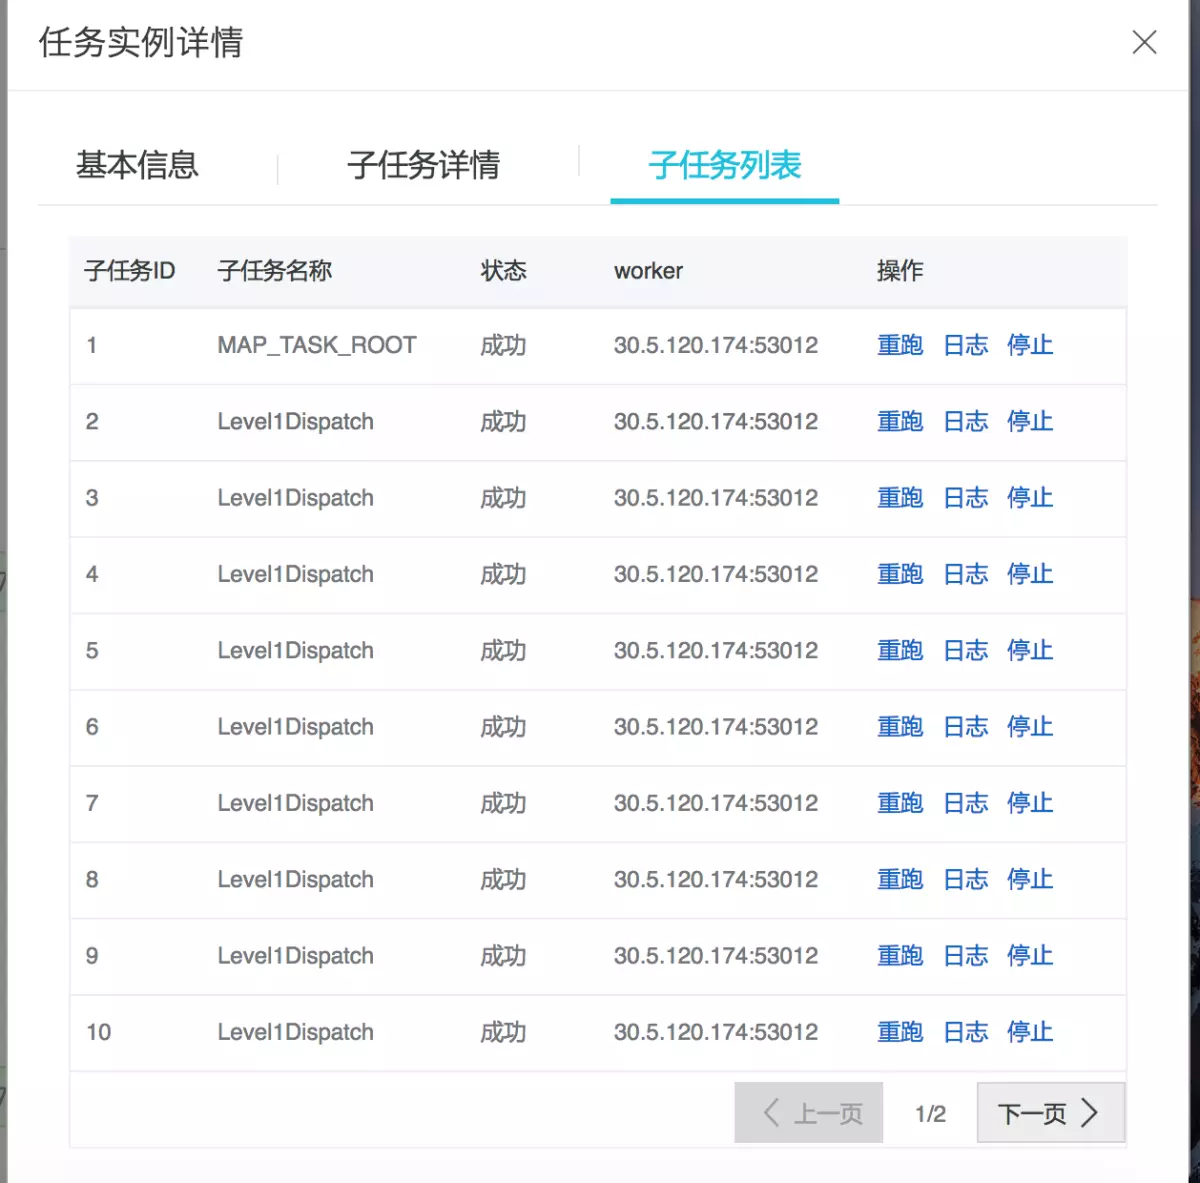Stop subtask 7 using 停止
This screenshot has width=1200, height=1183.
1029,803
